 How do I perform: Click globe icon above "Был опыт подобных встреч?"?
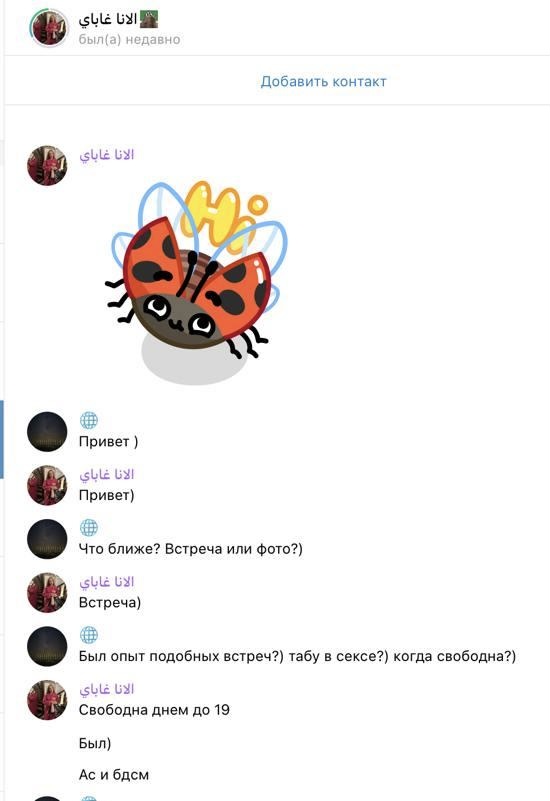pos(89,634)
